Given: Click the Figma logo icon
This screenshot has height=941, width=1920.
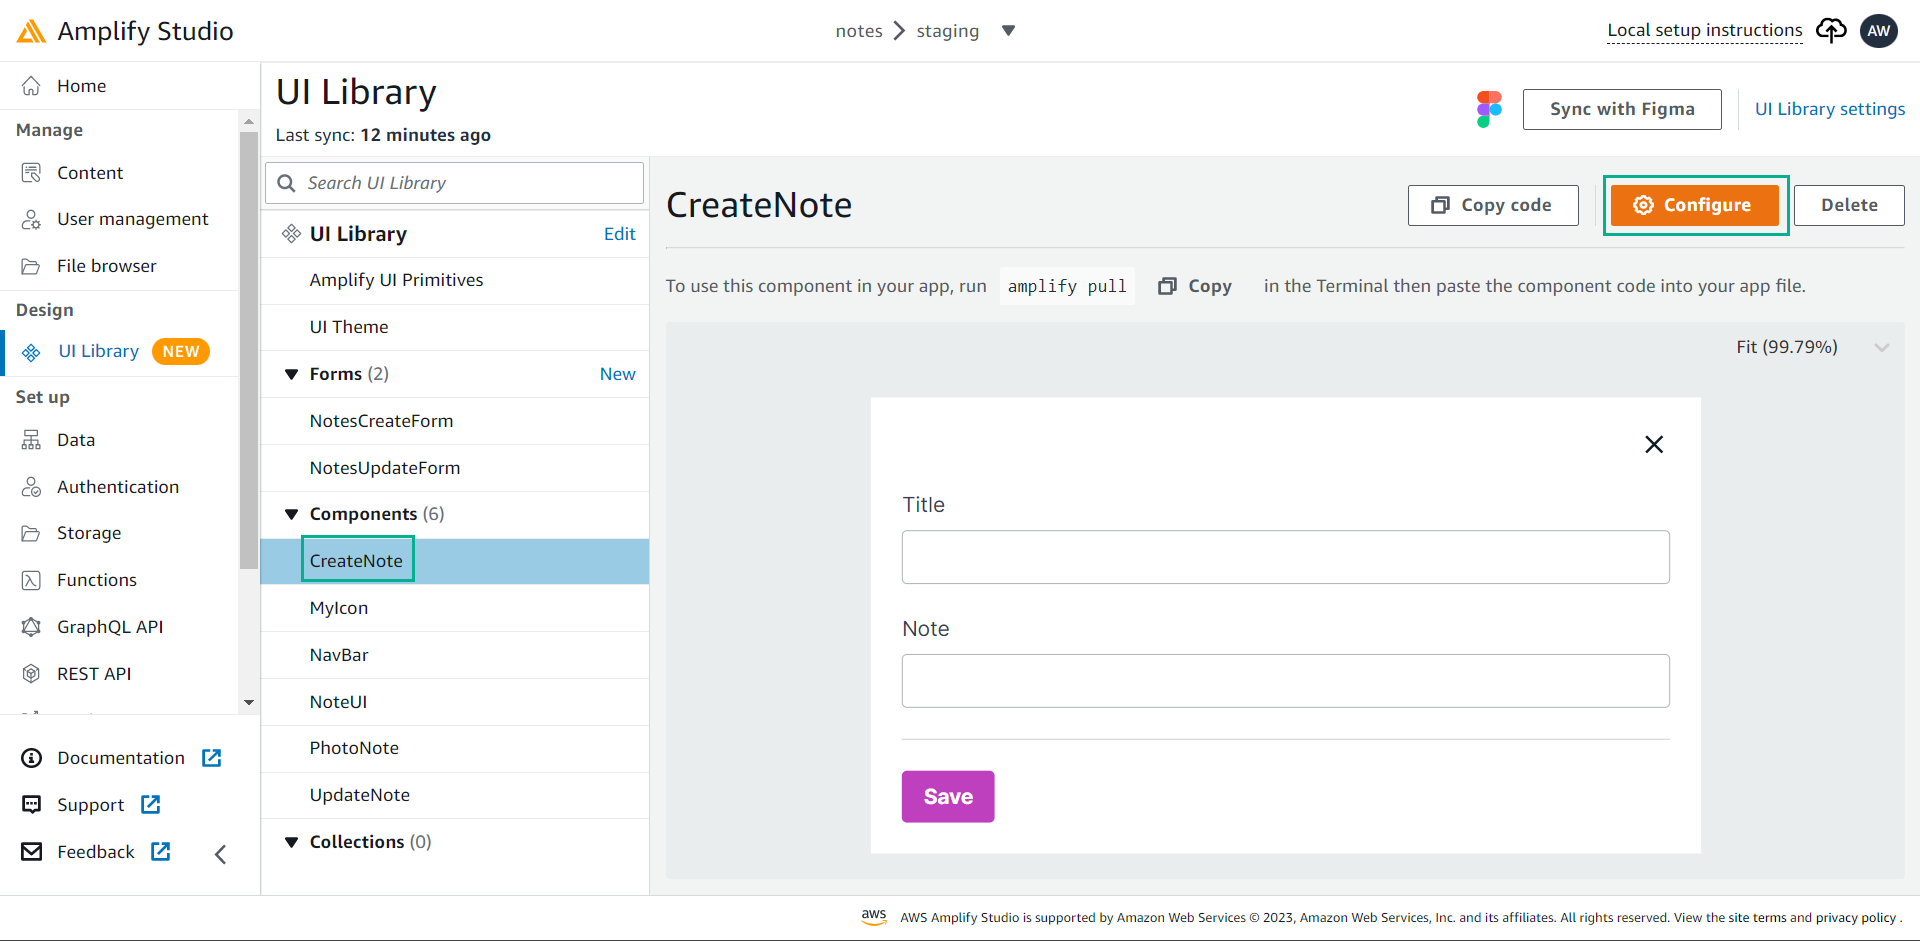Looking at the screenshot, I should point(1489,109).
